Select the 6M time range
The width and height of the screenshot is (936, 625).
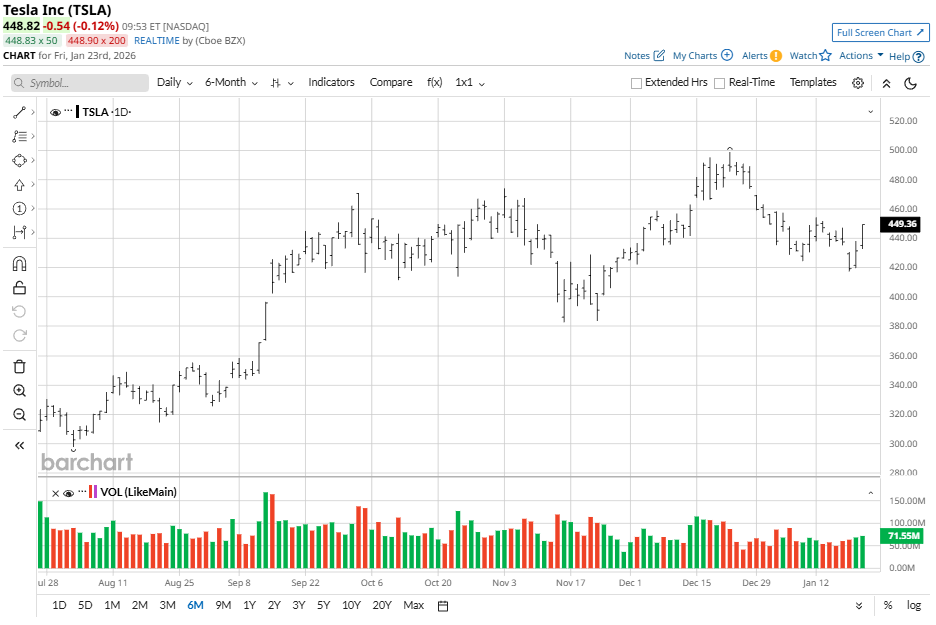click(195, 605)
